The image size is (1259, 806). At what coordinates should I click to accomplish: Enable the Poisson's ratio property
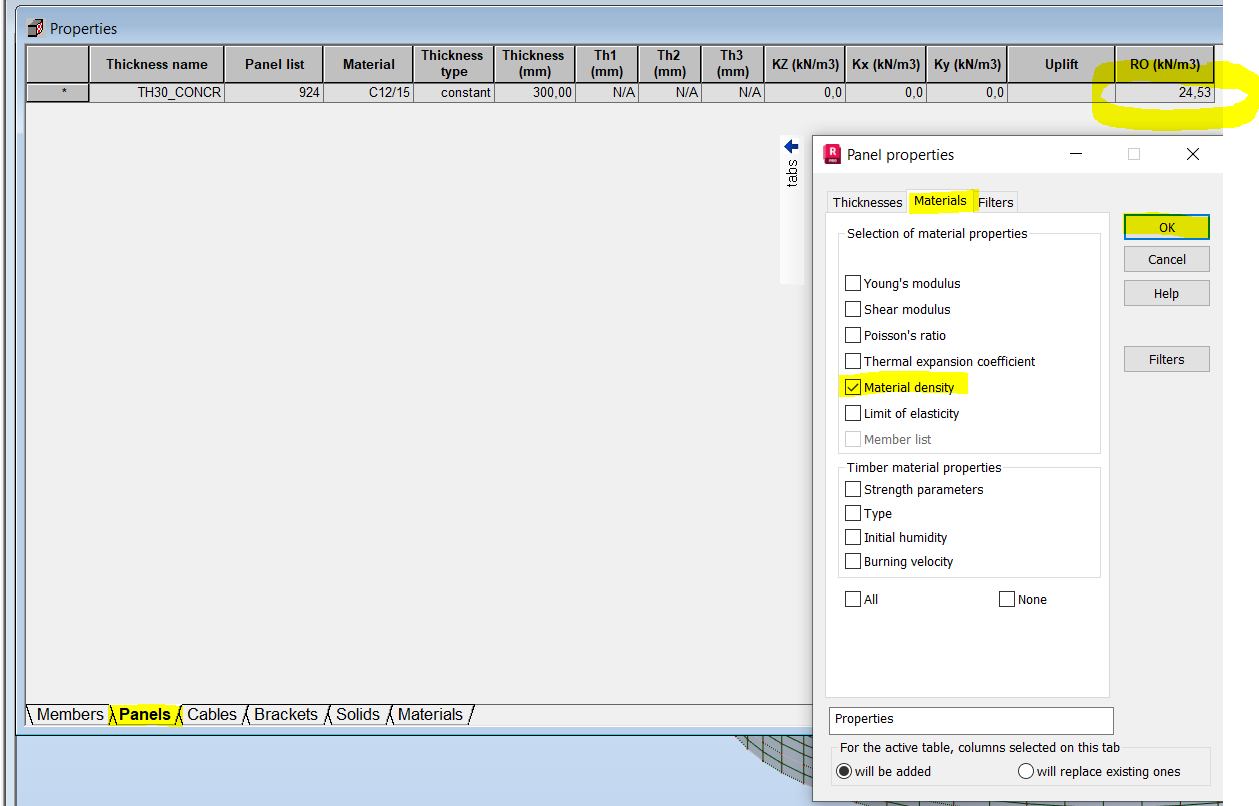(853, 335)
